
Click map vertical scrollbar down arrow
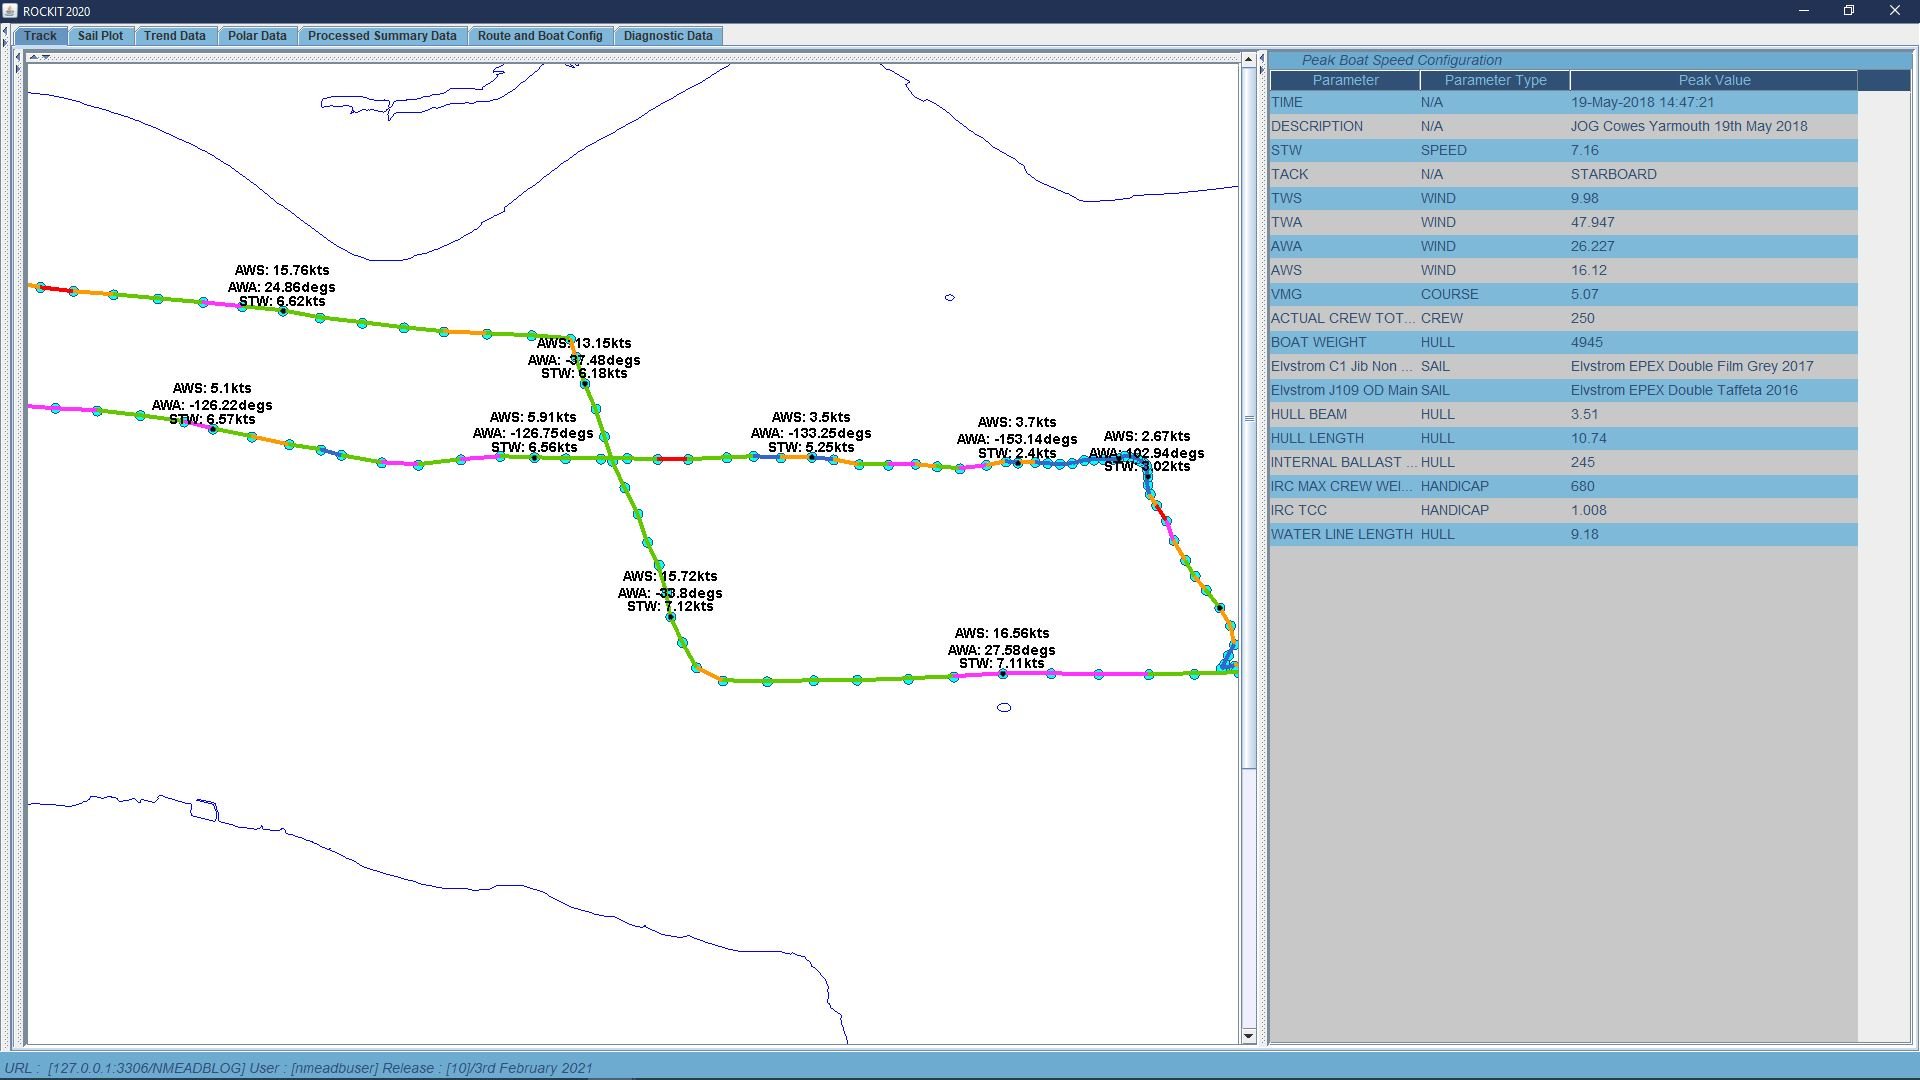1248,1036
